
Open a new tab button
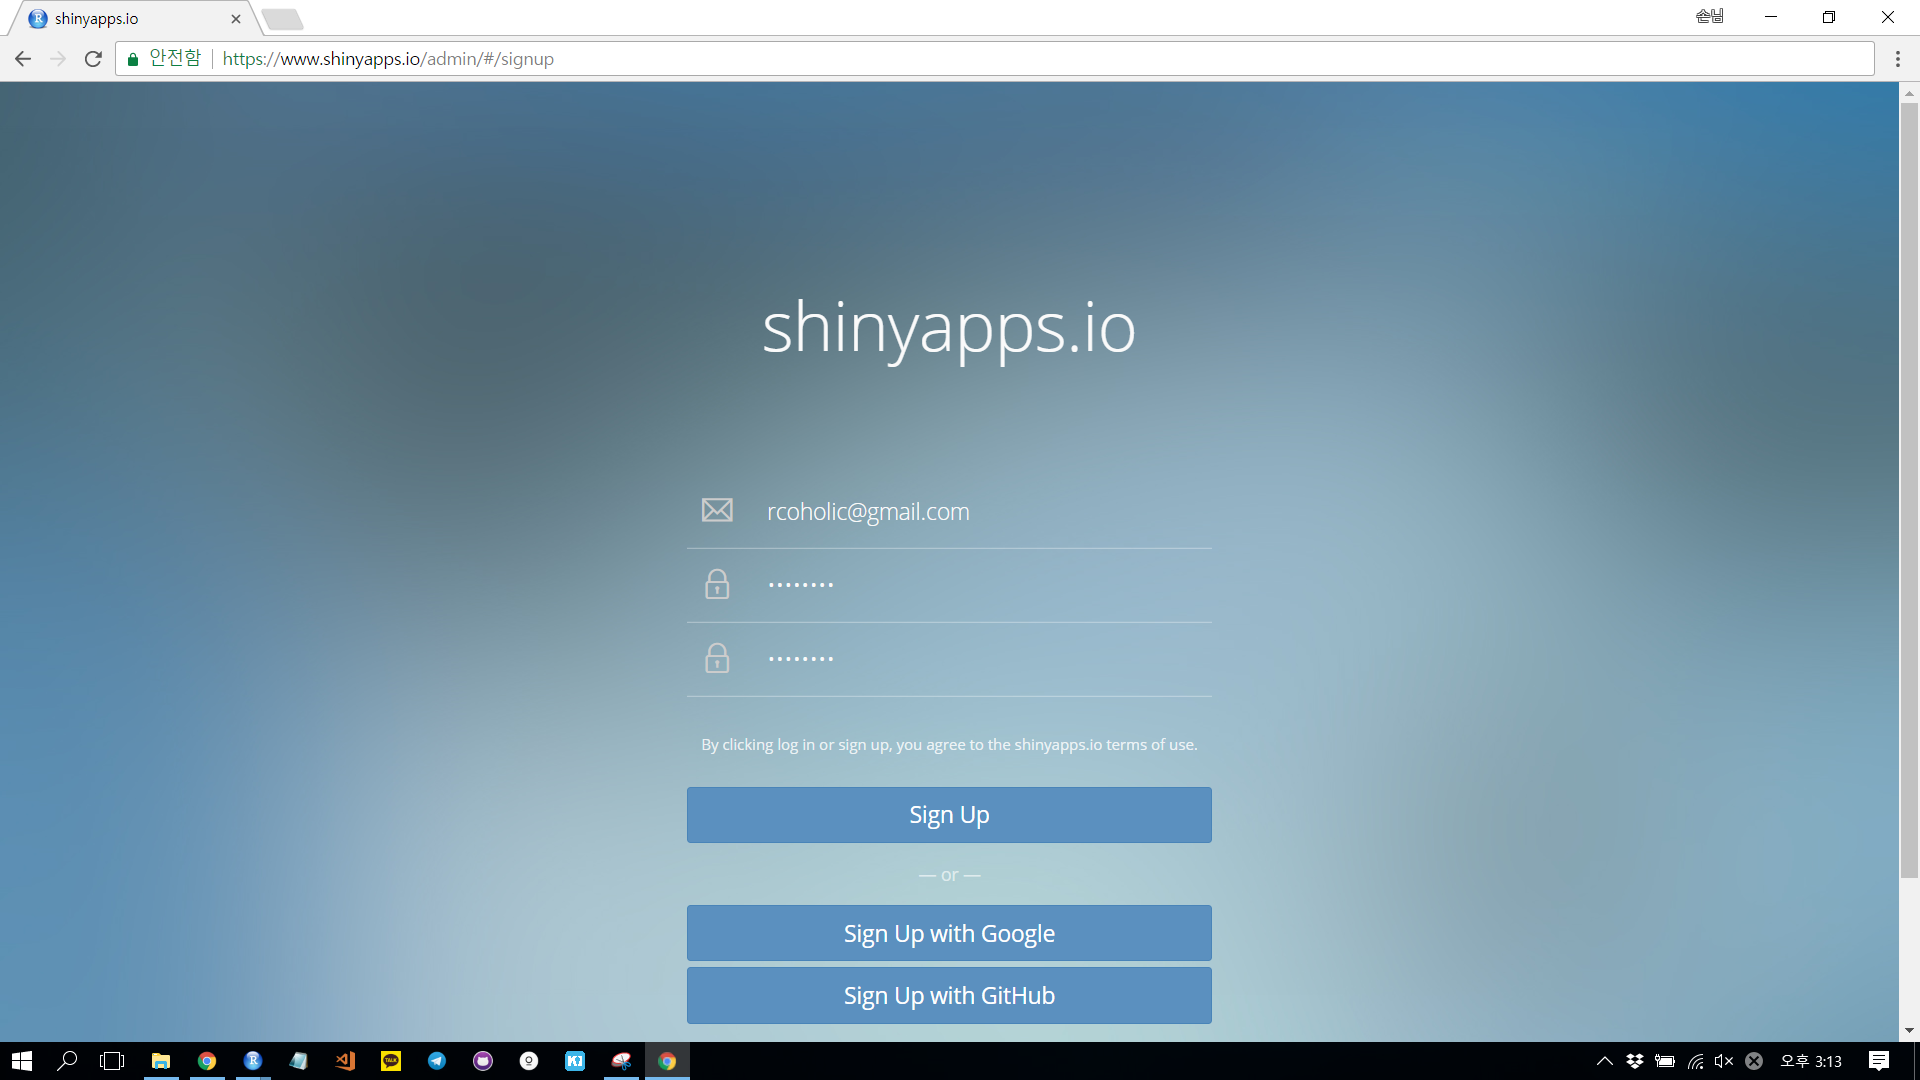(283, 19)
